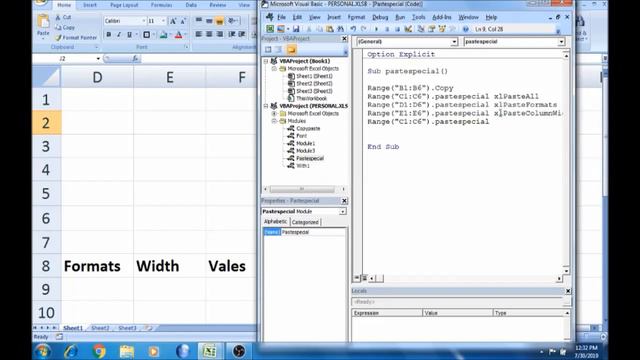Select the ThisWorkbook object in project tree

[311, 98]
